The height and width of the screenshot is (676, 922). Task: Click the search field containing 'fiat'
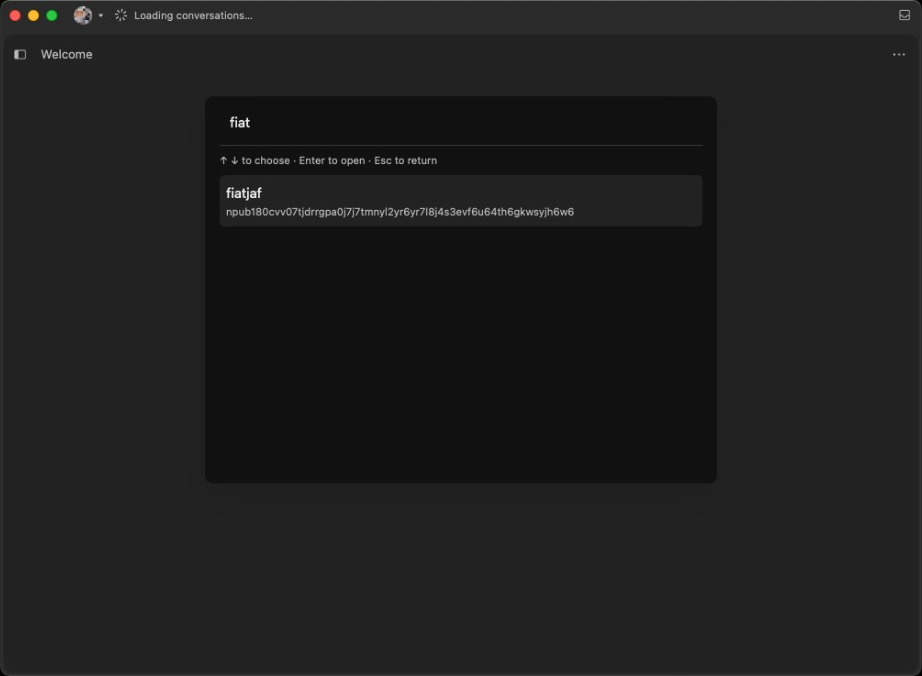point(460,123)
